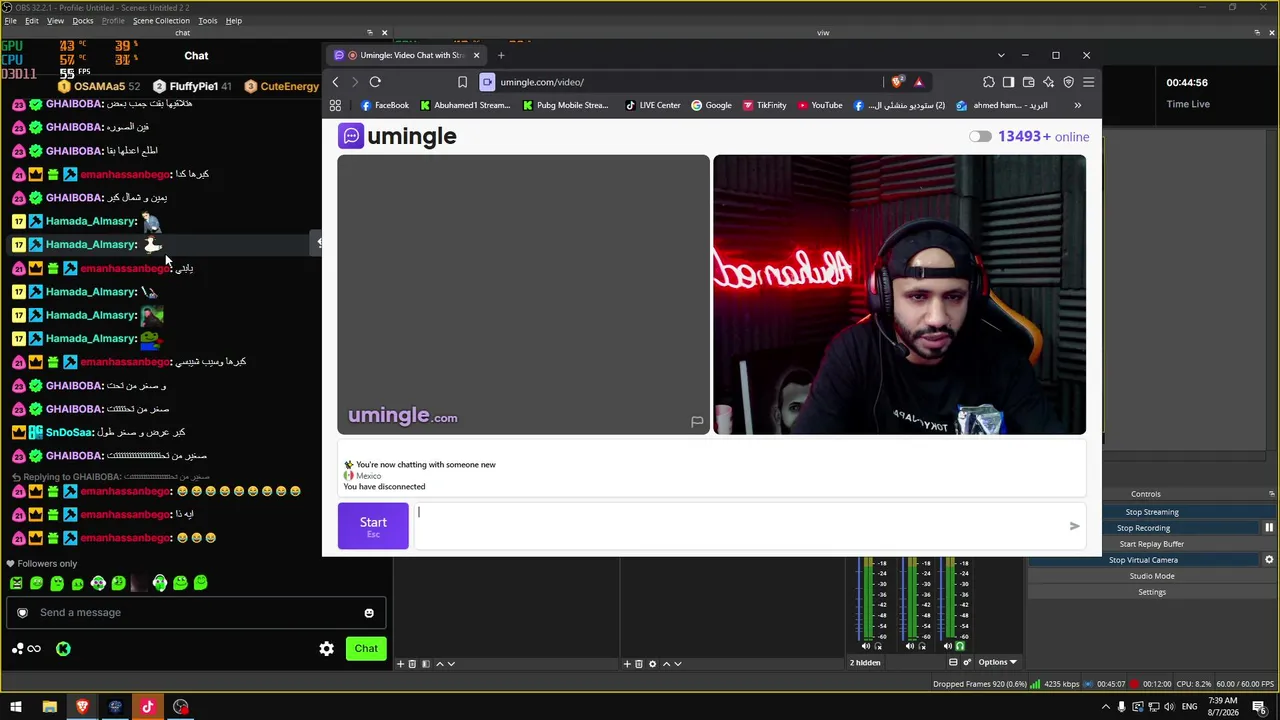Open the Brave Shields icon in the address bar

pos(897,82)
